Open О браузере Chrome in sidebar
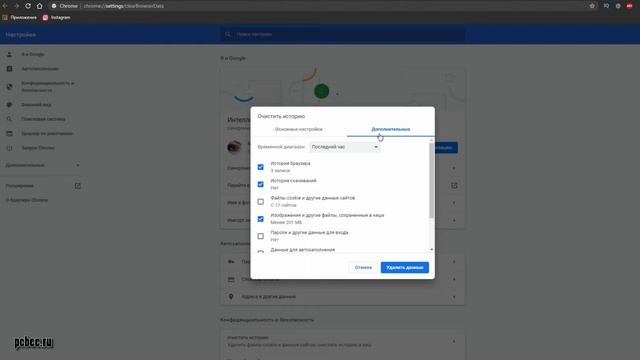The width and height of the screenshot is (640, 360). coord(27,200)
